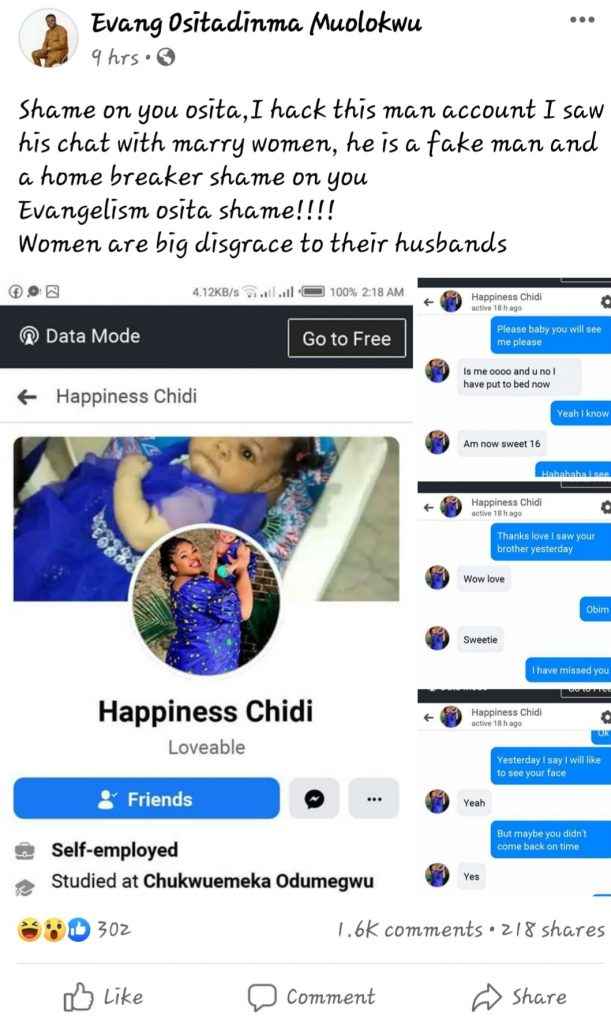Share the post using arrow button
Image resolution: width=611 pixels, height=1024 pixels.
(520, 997)
